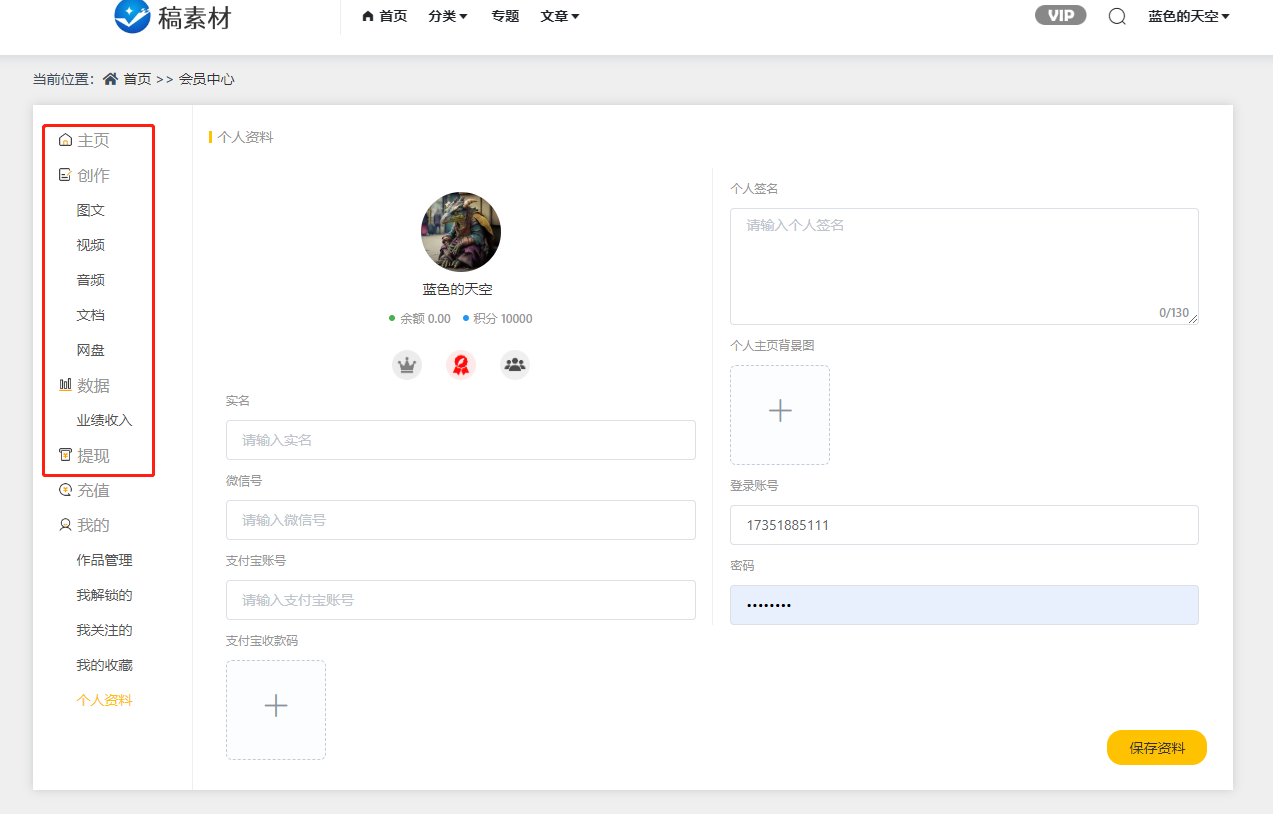Image resolution: width=1273 pixels, height=814 pixels.
Task: Upload image under 个人主页背景图
Action: 779,415
